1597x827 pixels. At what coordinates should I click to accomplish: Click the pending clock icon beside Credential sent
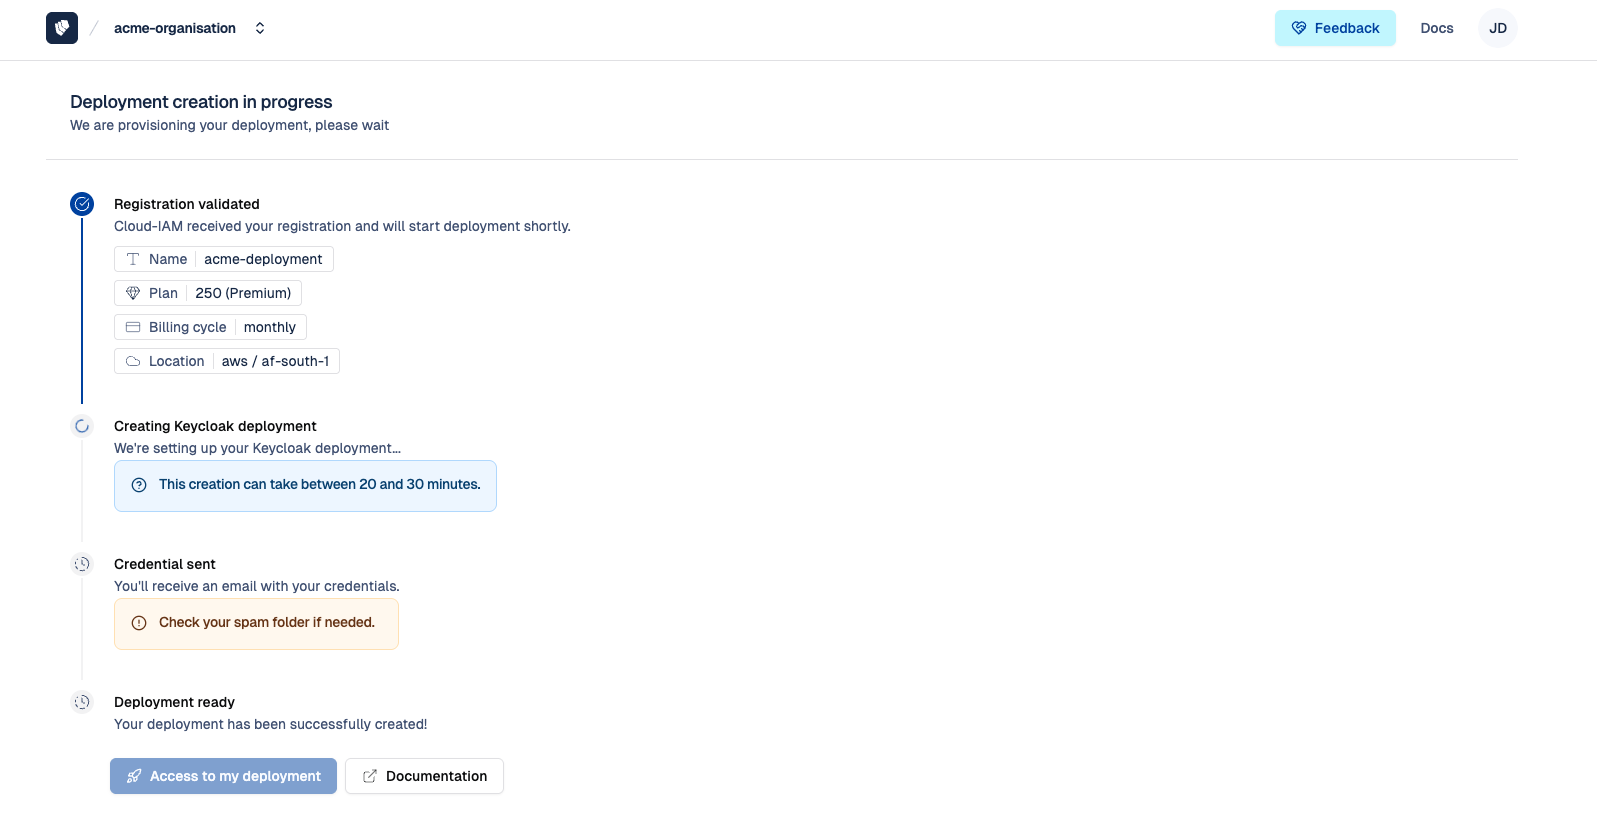(x=82, y=564)
